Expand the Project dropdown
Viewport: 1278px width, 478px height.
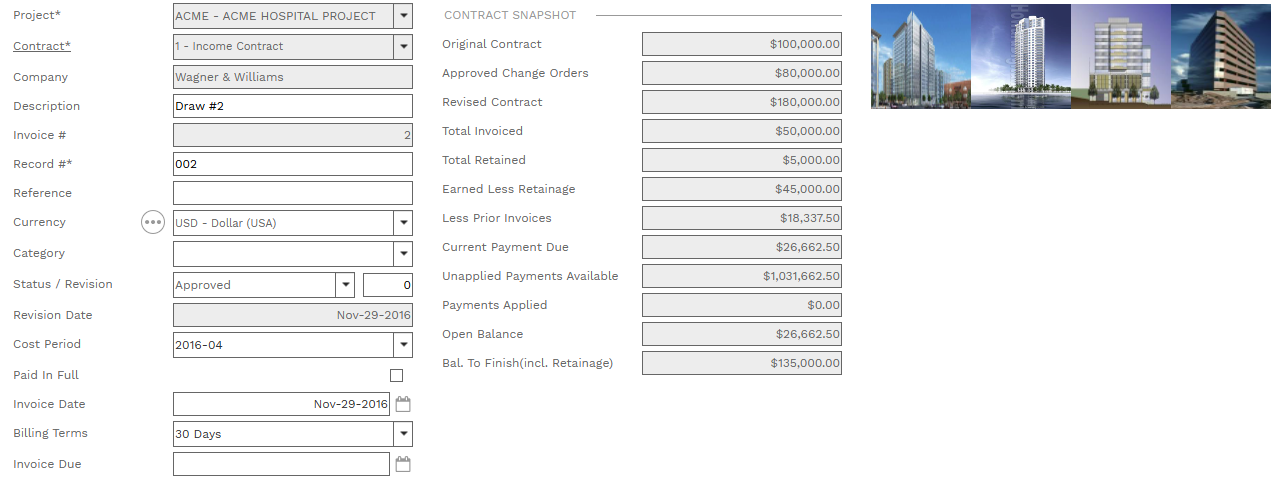[x=402, y=16]
